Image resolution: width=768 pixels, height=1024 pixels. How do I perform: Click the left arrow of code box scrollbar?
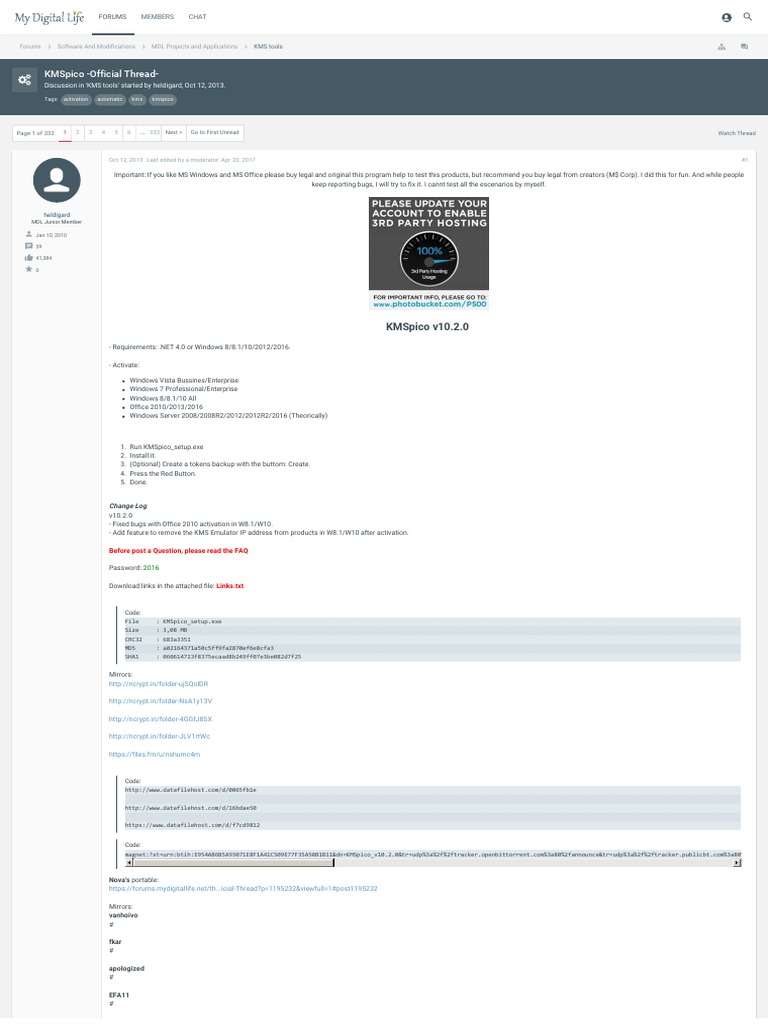(x=129, y=863)
